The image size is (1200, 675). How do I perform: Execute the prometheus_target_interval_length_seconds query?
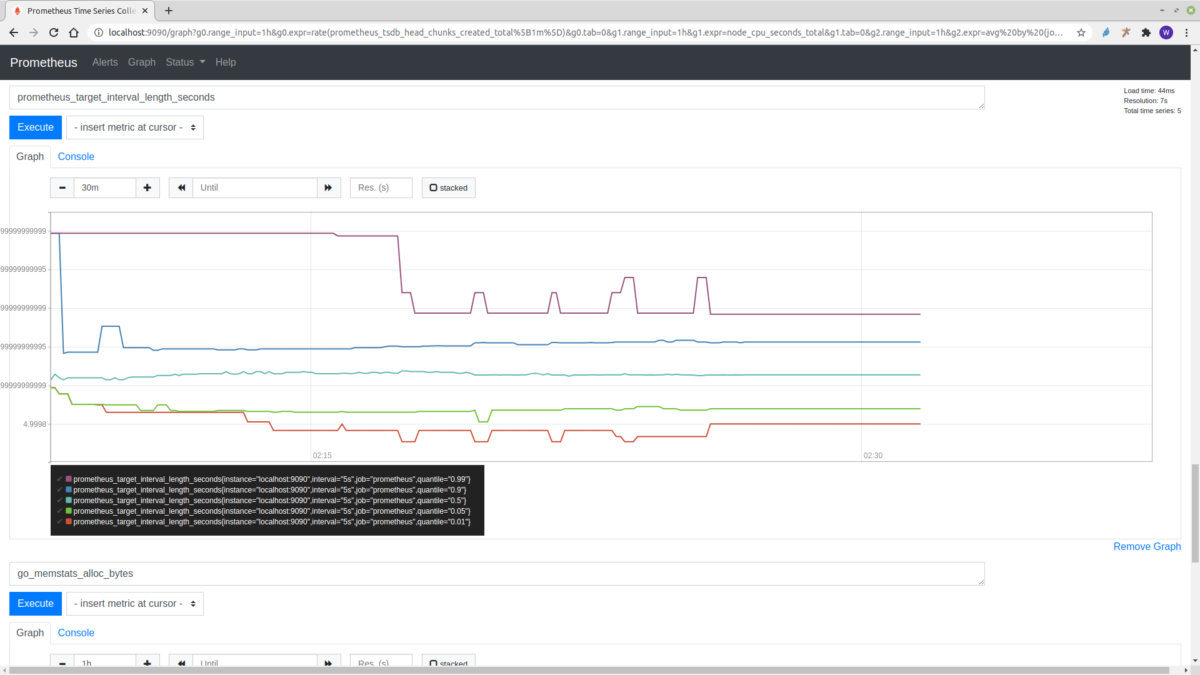tap(35, 127)
